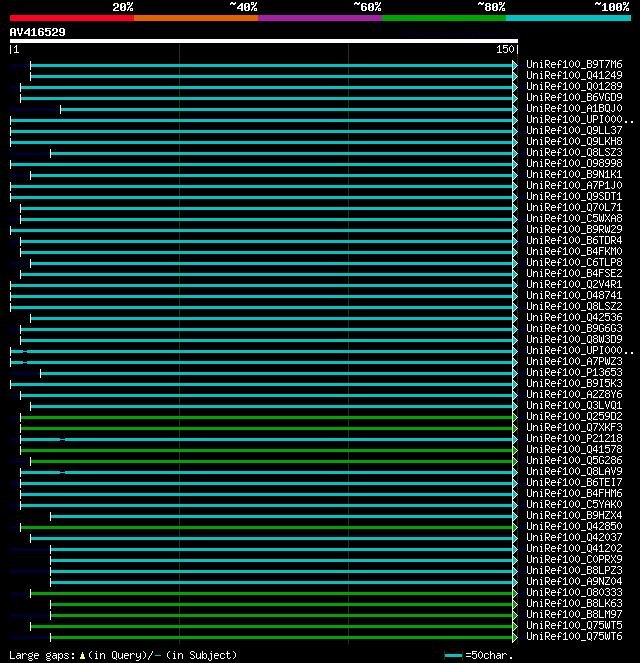This screenshot has height=663, width=640.
Task: Open the UniRef100_Q75WT6 label
Action: [574, 636]
